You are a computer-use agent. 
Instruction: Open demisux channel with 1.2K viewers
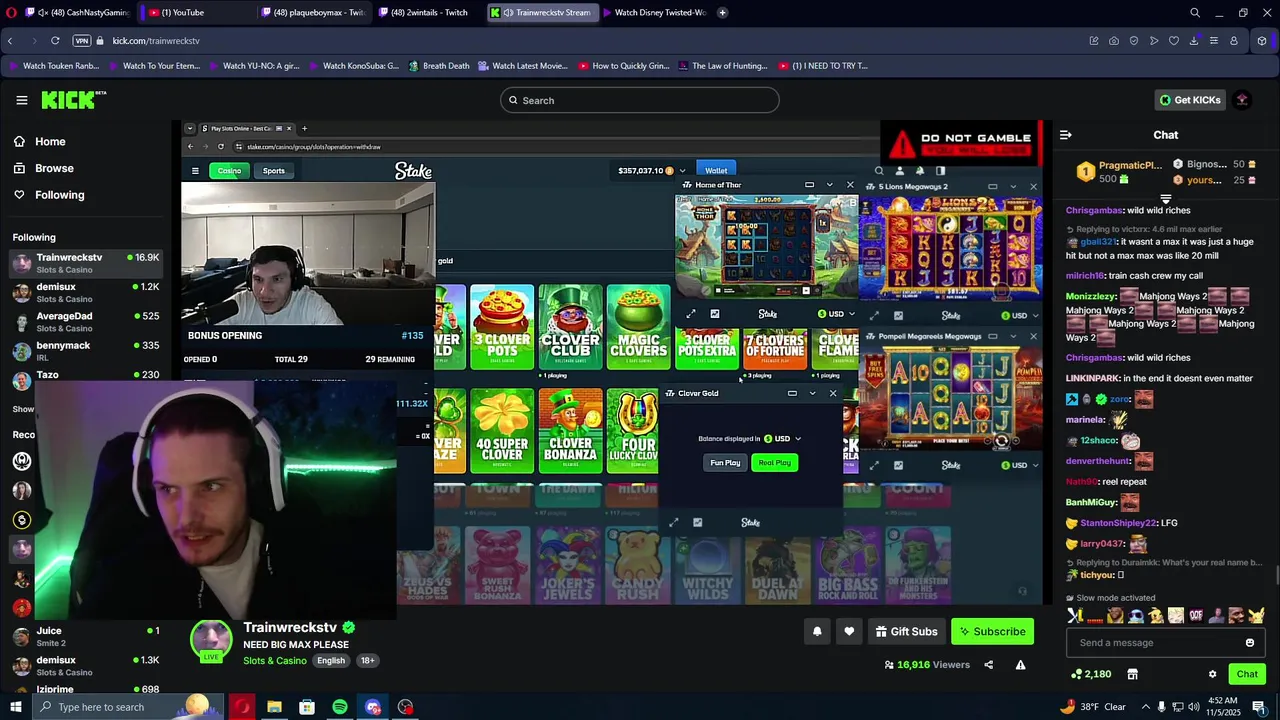pyautogui.click(x=86, y=292)
